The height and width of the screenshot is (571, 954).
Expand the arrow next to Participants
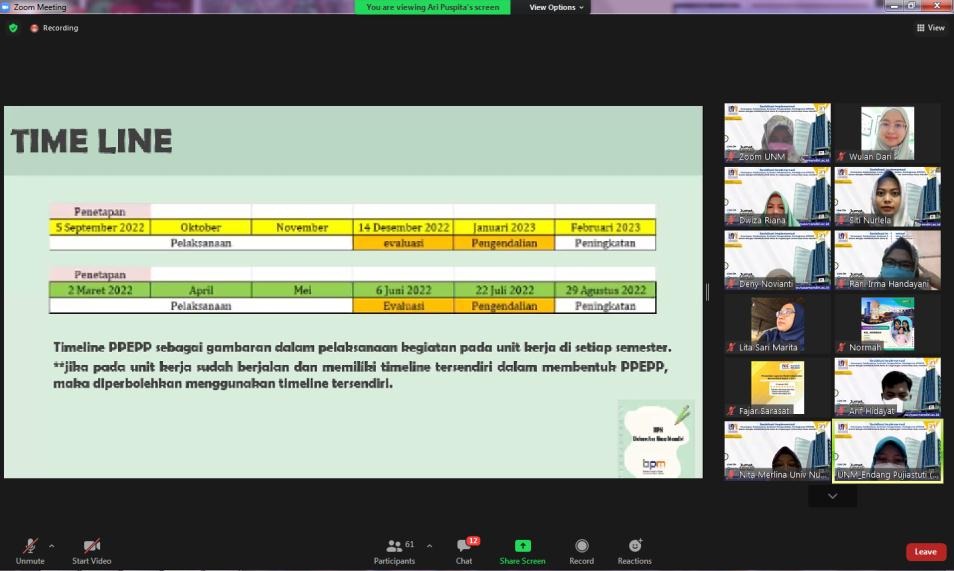click(430, 546)
